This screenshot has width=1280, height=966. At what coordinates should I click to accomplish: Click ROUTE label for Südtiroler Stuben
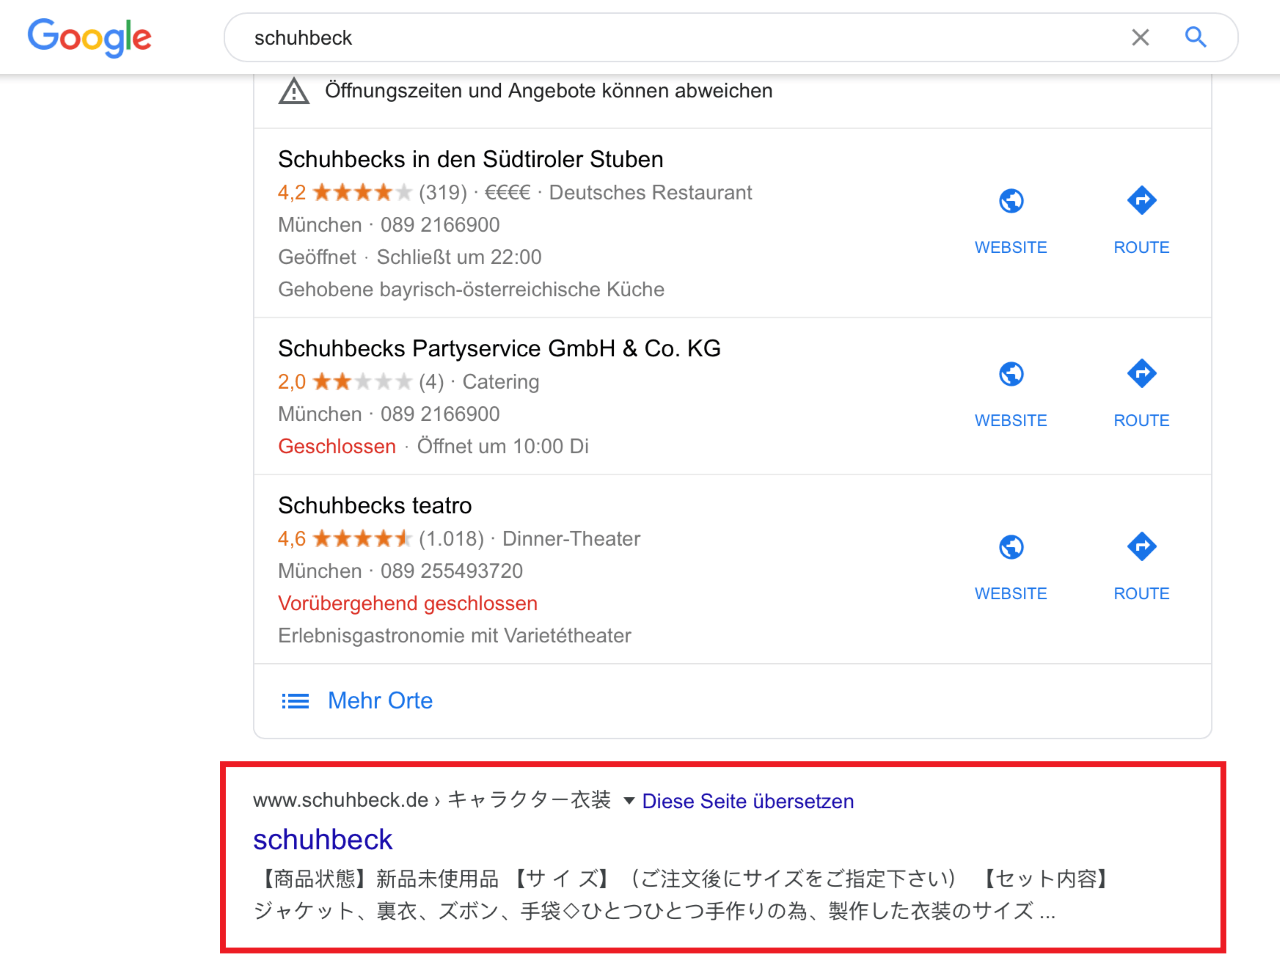[1142, 247]
